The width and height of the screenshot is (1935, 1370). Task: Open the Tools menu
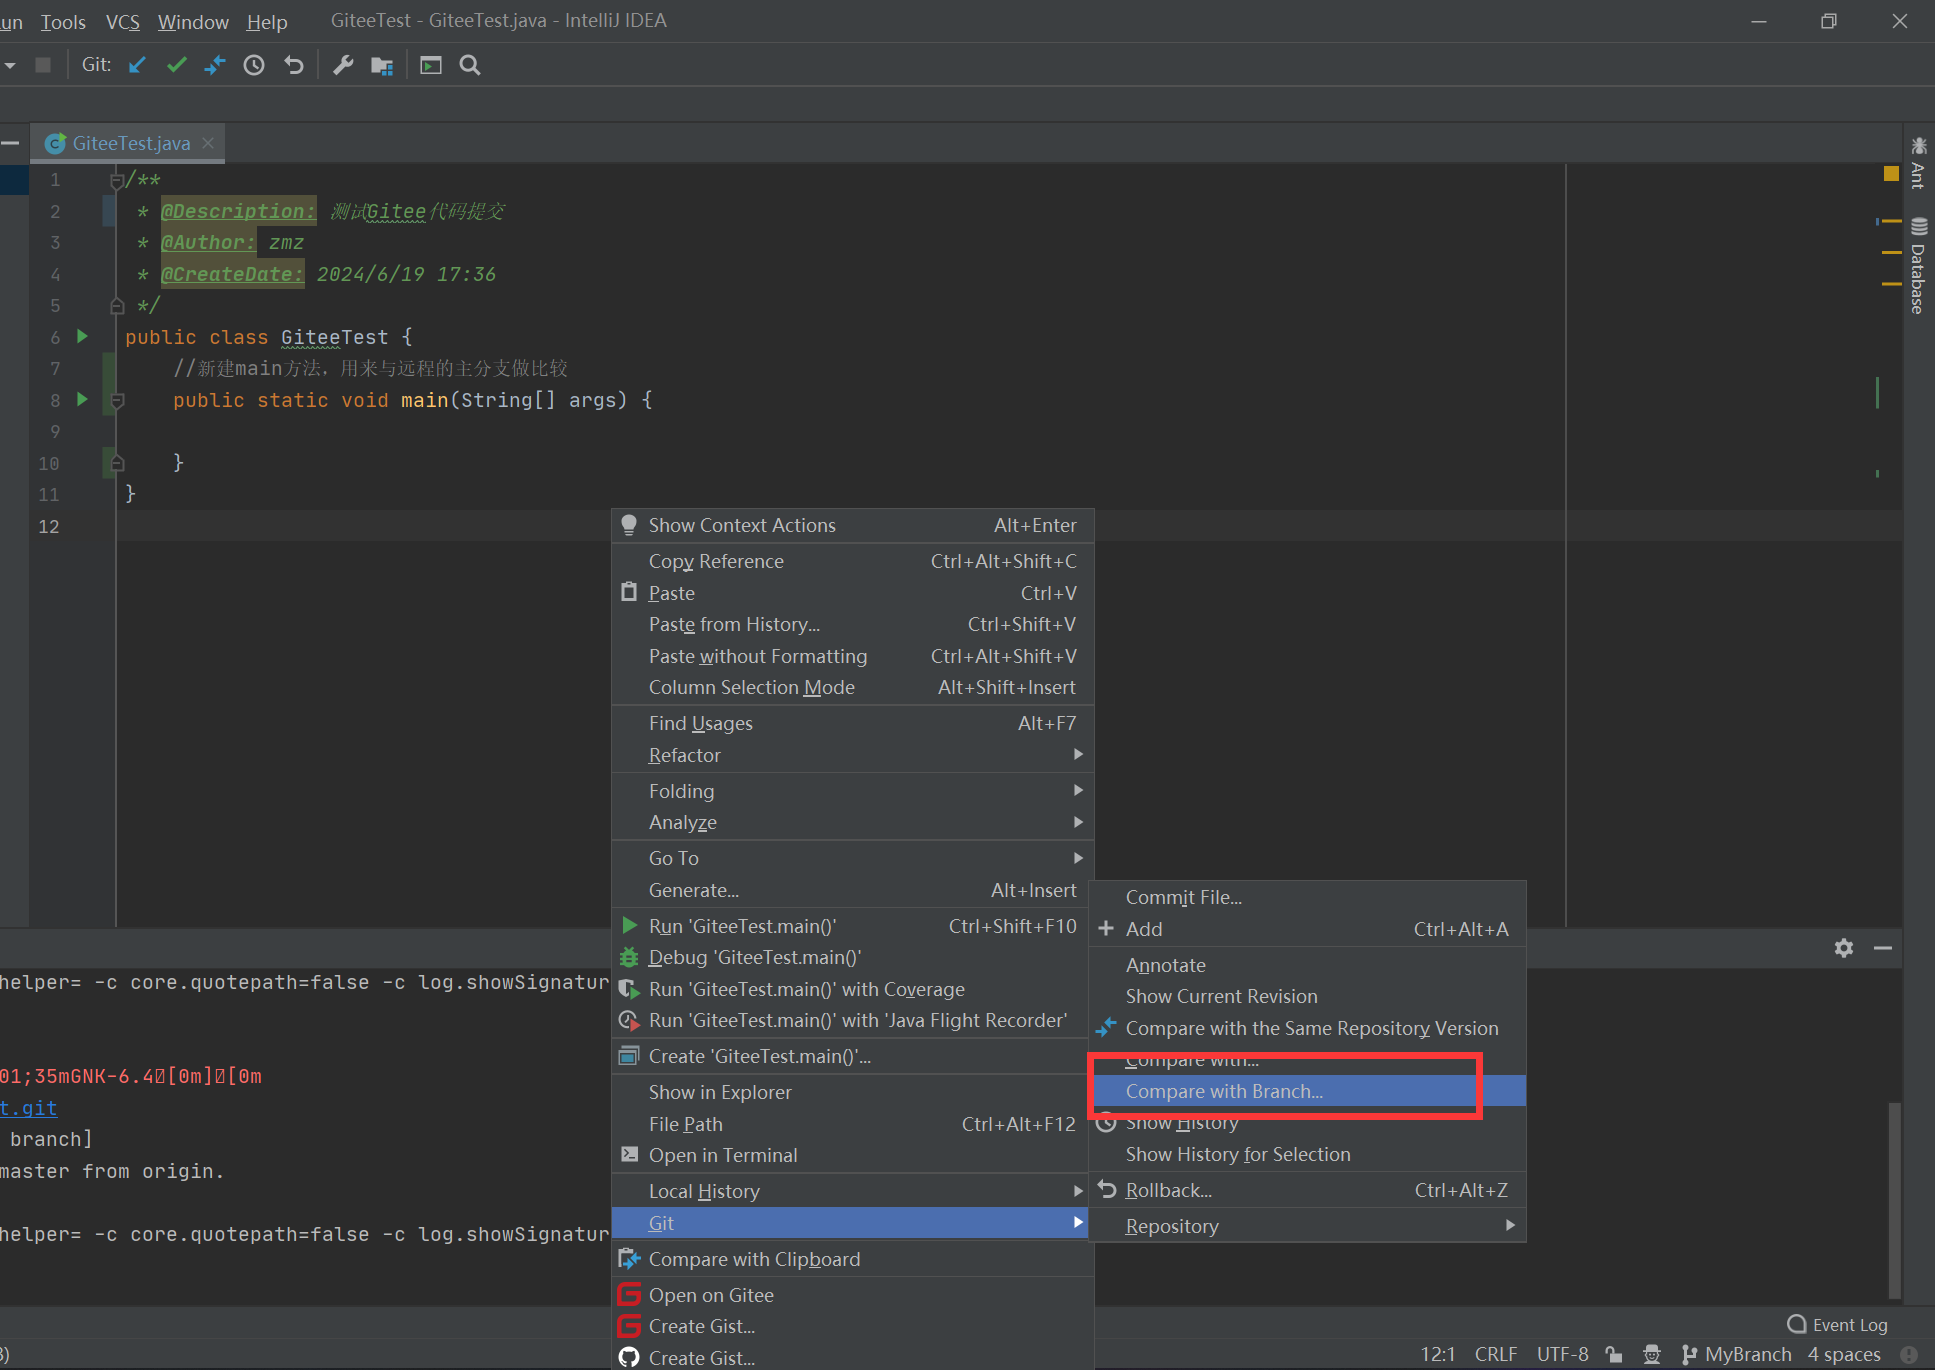point(63,21)
